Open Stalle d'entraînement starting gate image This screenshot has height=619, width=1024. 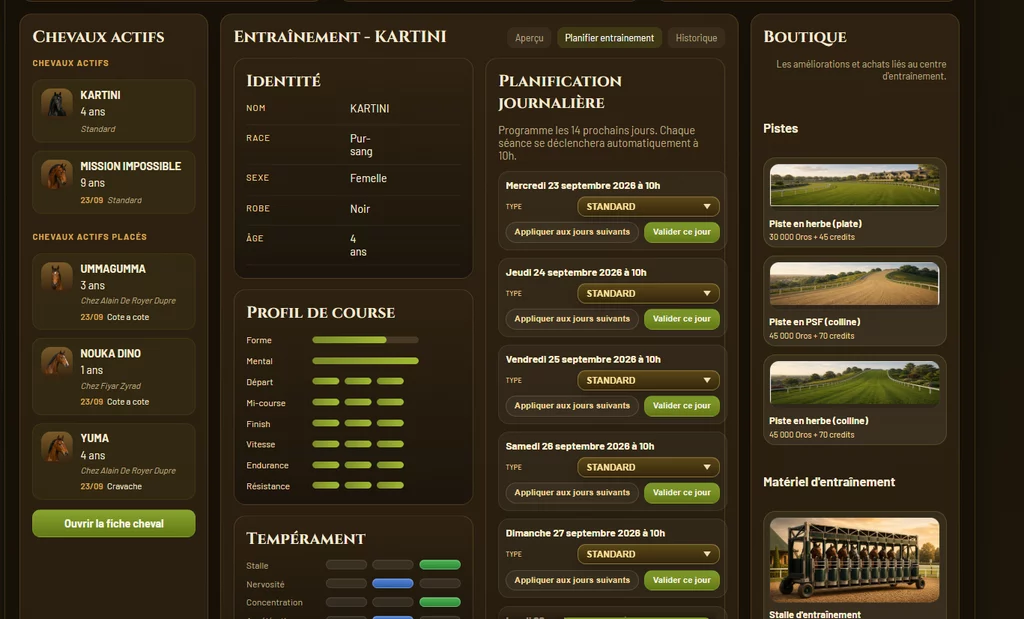coord(854,560)
